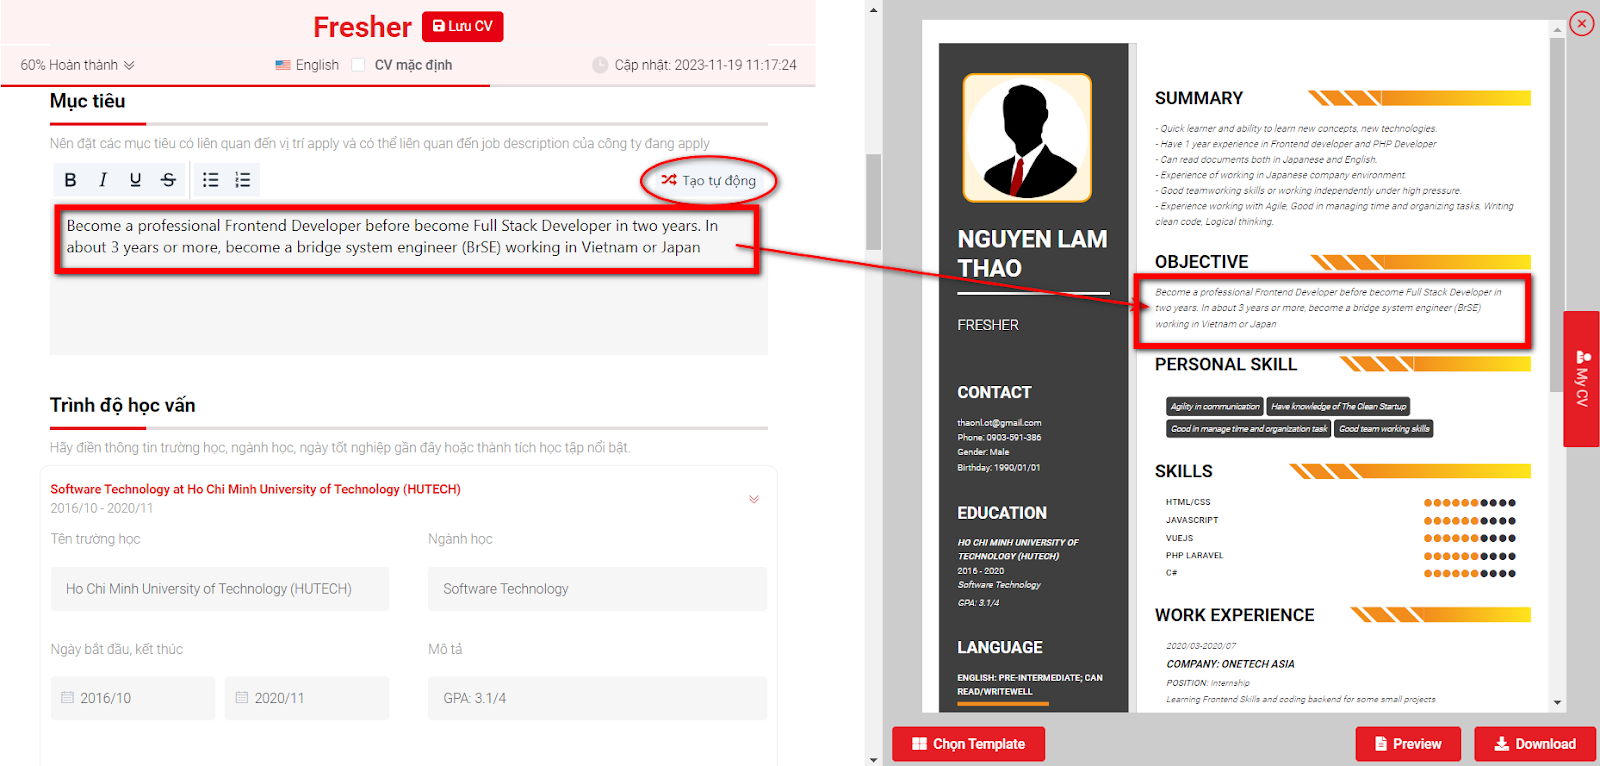Image resolution: width=1600 pixels, height=766 pixels.
Task: Save the CV with Lưu CV button
Action: pos(462,26)
